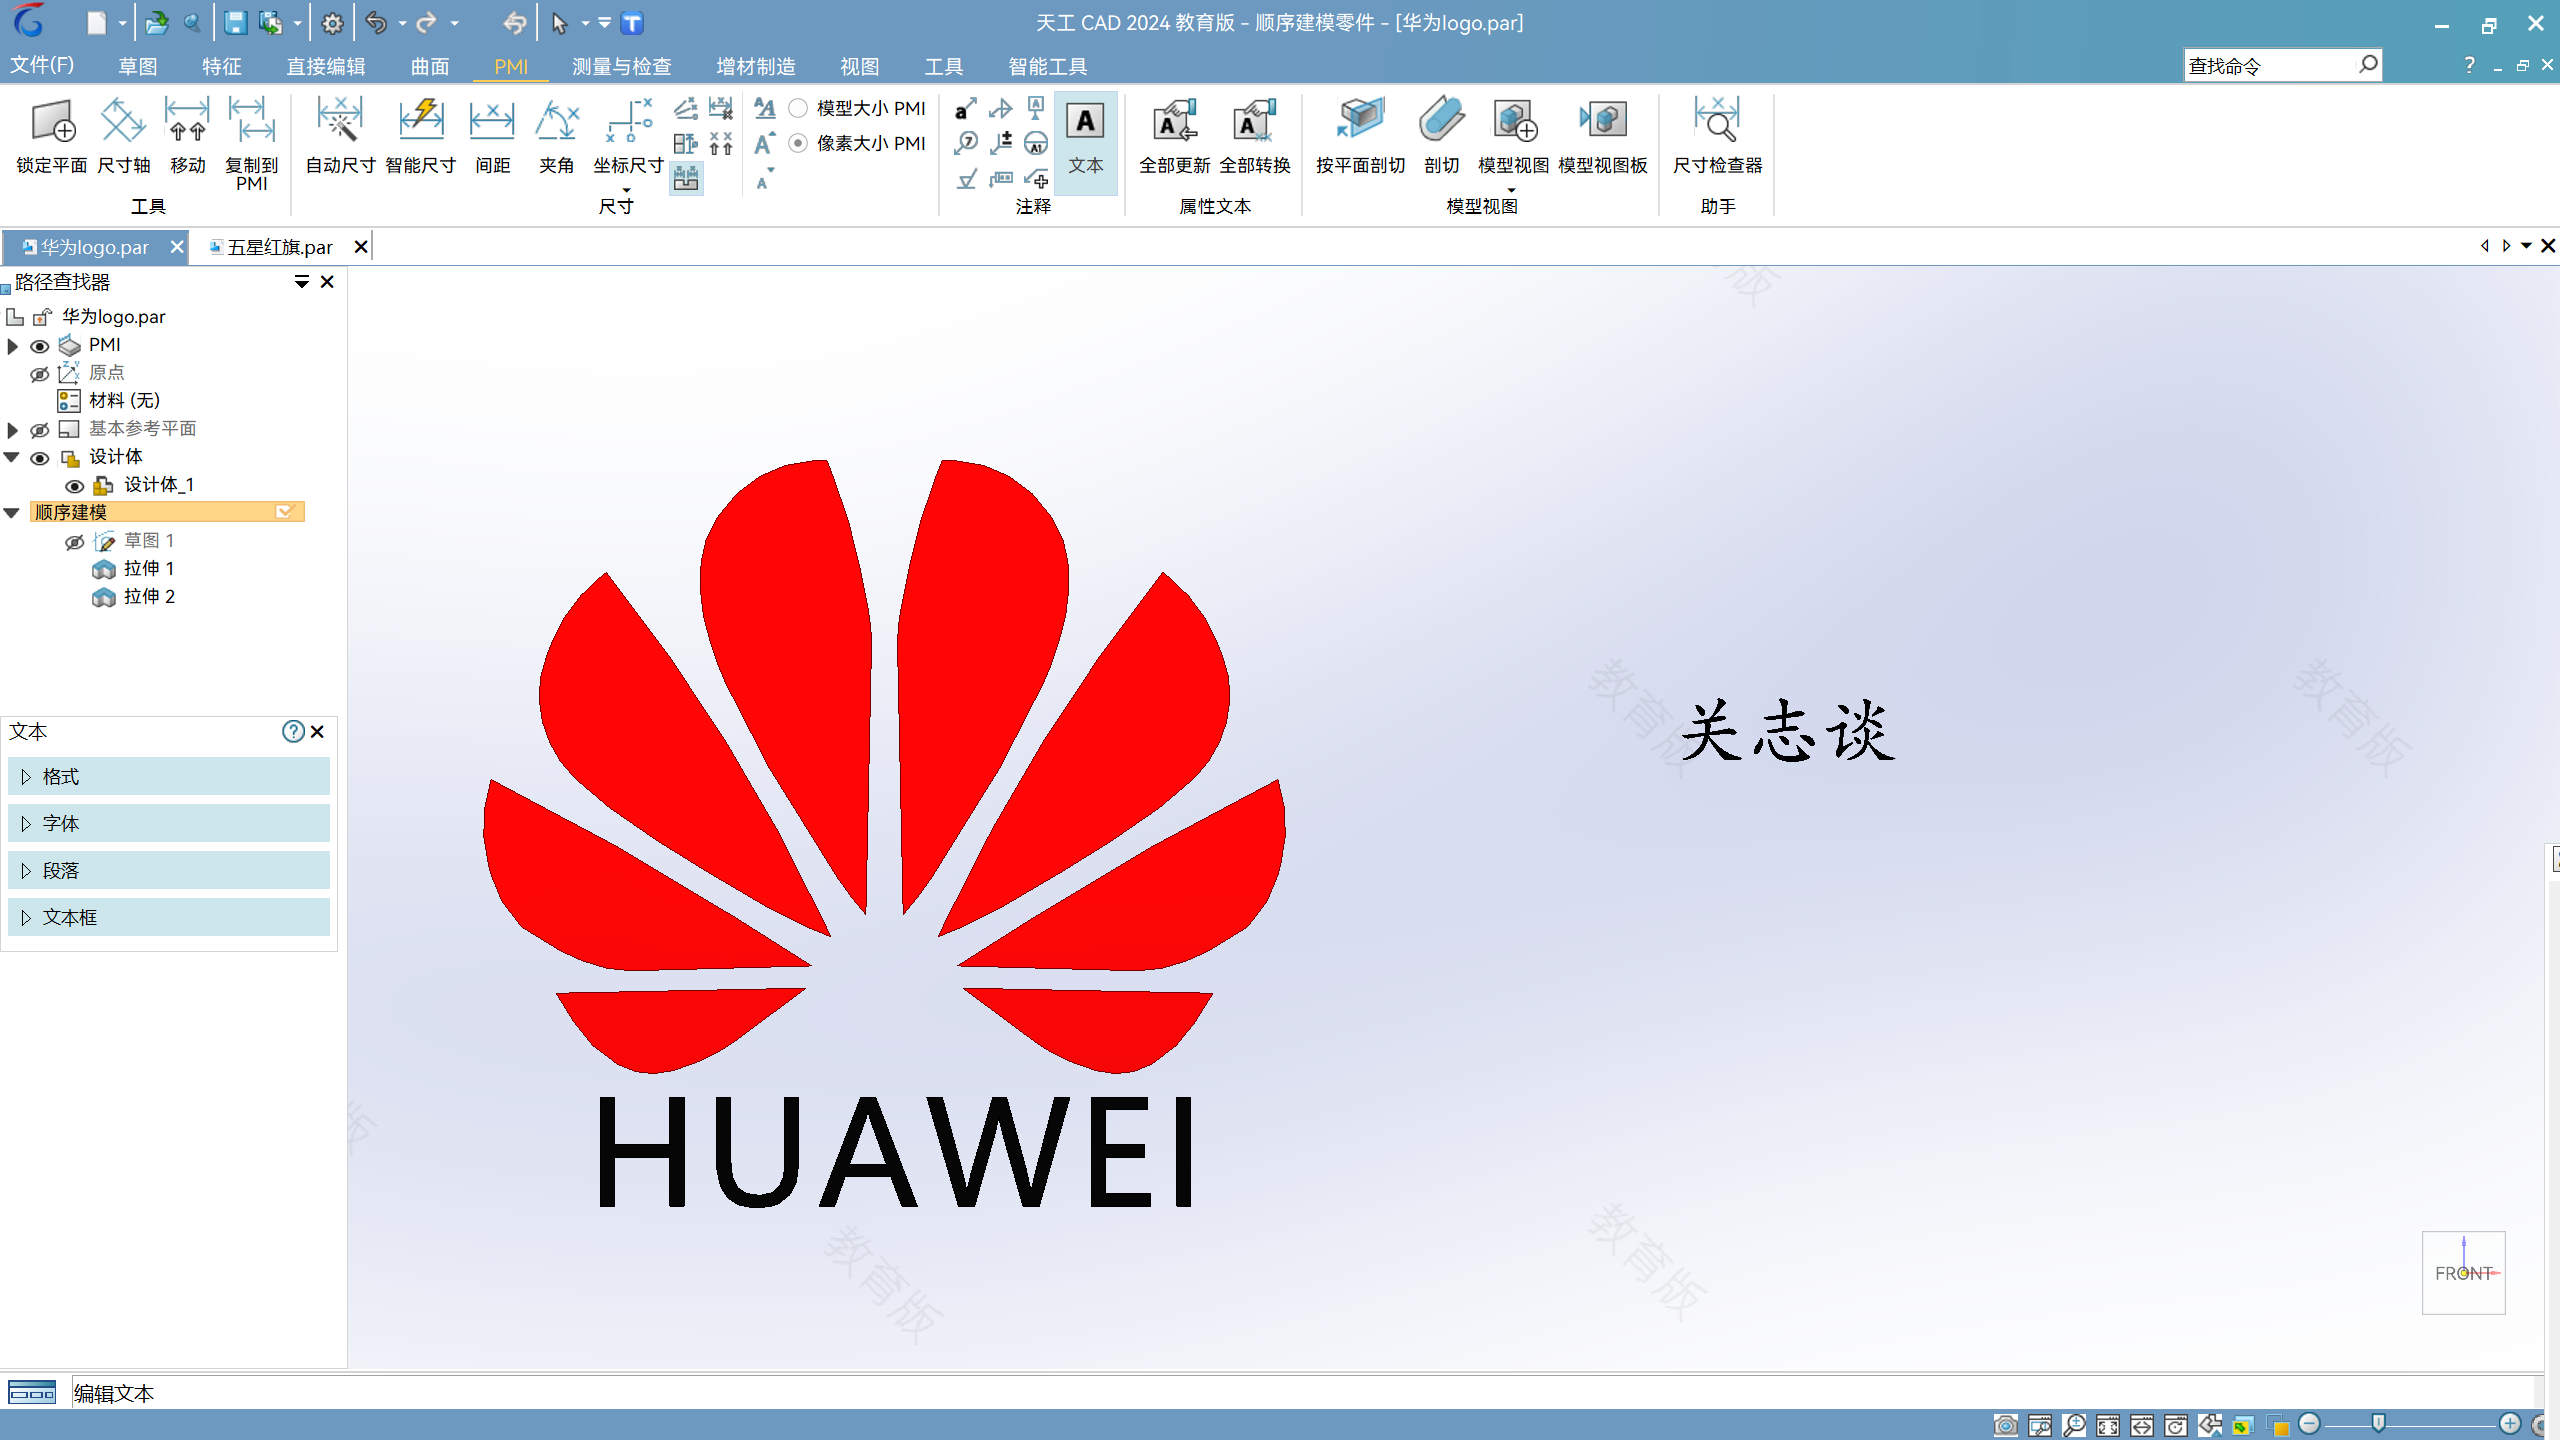This screenshot has height=1440, width=2560.
Task: Switch to the 草图 ribbon tab
Action: (x=138, y=66)
